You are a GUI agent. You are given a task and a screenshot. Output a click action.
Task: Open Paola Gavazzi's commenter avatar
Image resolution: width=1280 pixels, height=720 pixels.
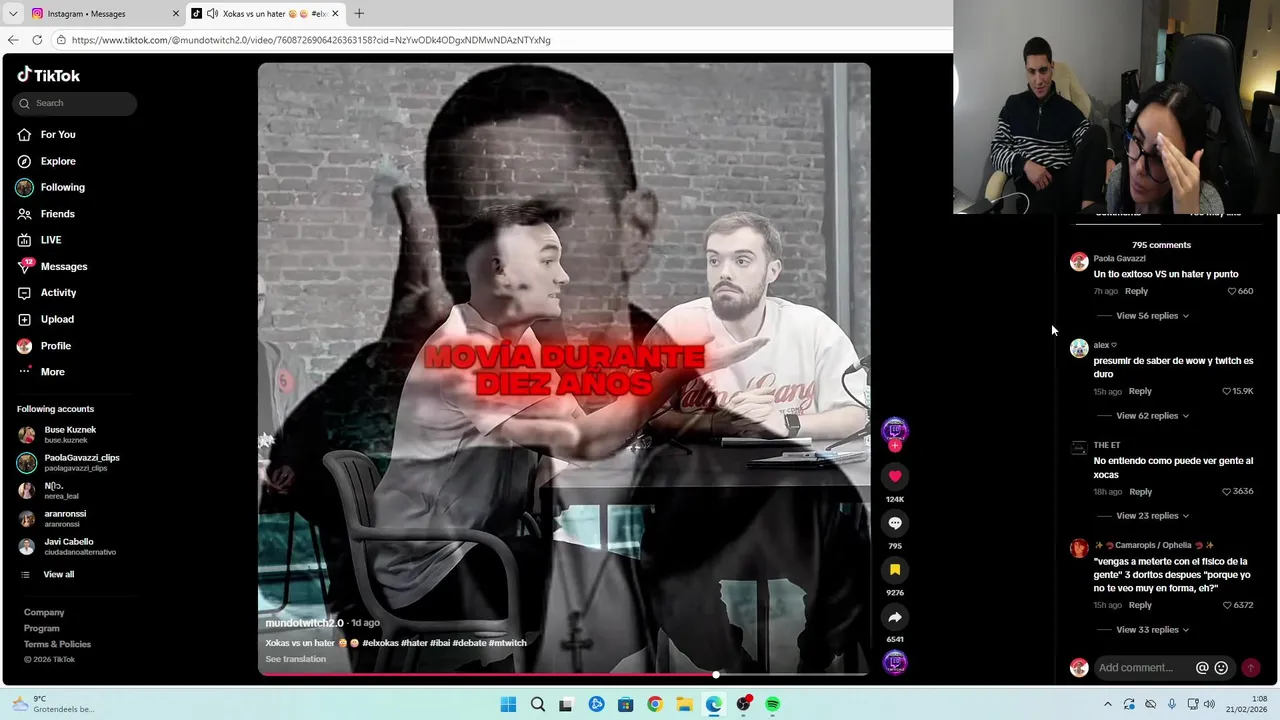click(1079, 262)
